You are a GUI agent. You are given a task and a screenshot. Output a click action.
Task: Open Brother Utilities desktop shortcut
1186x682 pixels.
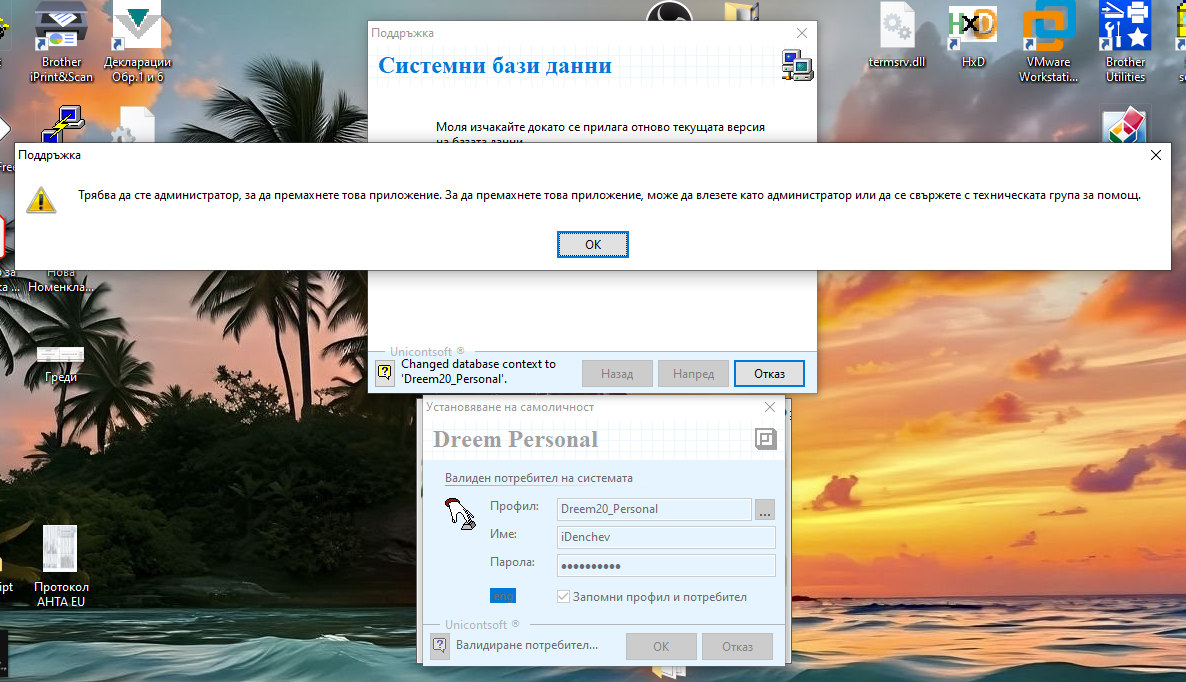pyautogui.click(x=1125, y=42)
